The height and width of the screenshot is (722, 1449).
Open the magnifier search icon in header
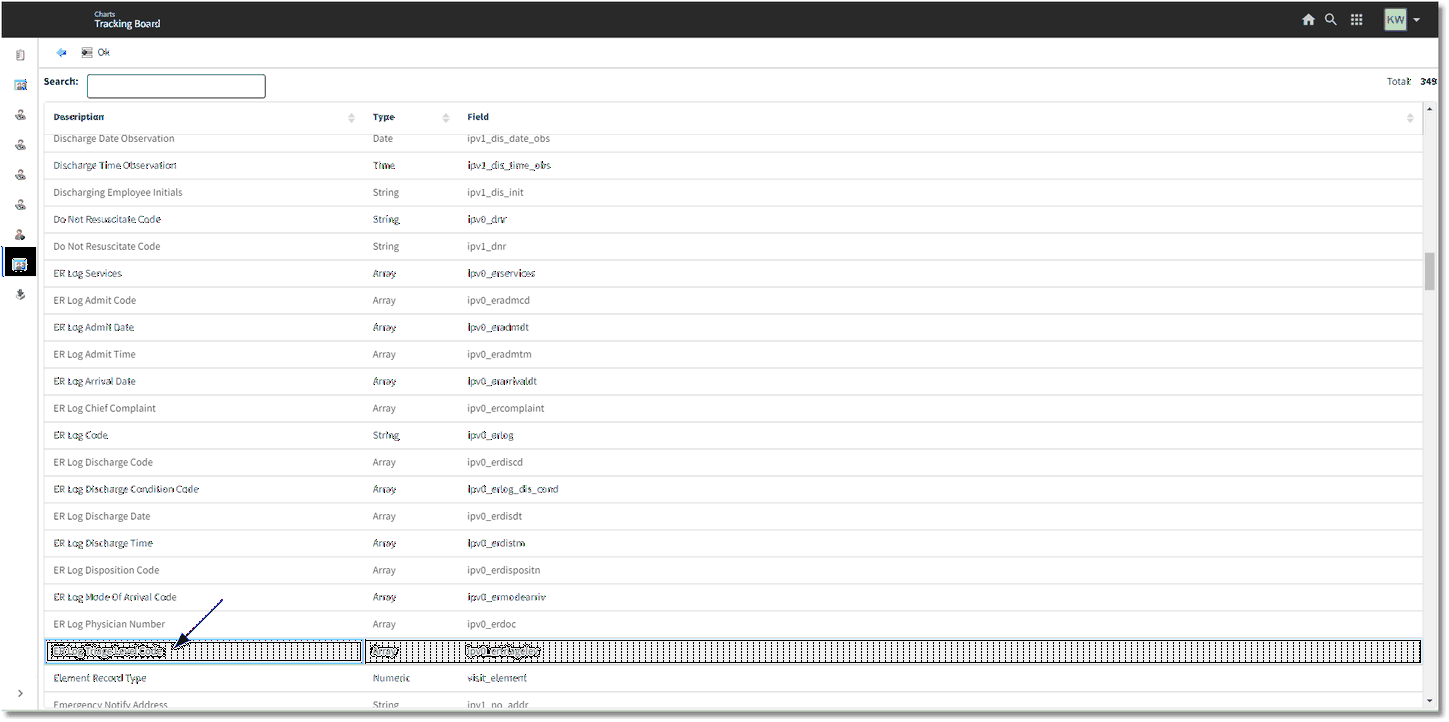1331,19
